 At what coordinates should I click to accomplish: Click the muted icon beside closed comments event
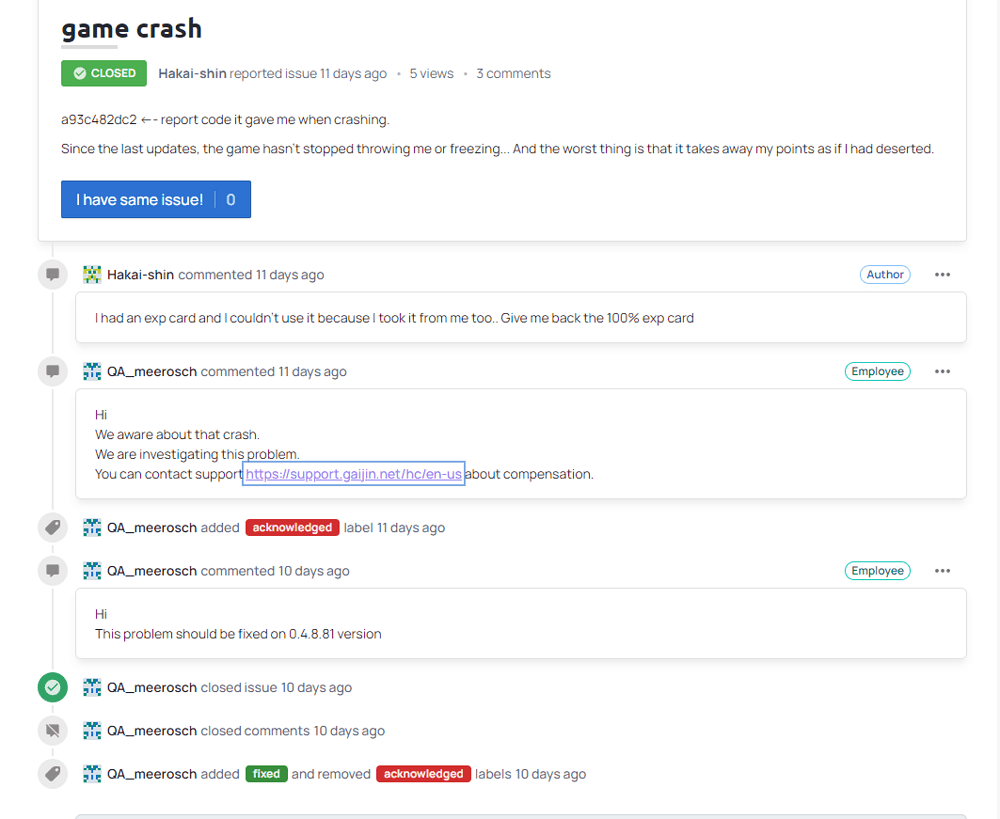pos(52,730)
